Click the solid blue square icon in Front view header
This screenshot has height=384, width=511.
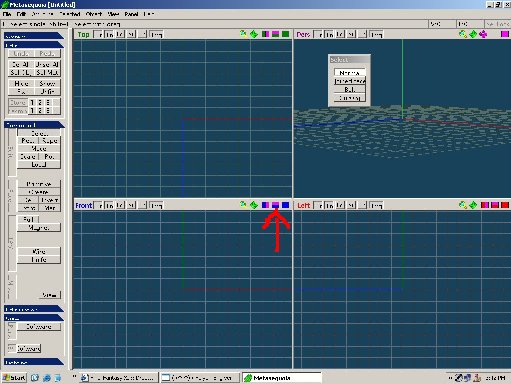click(x=286, y=205)
